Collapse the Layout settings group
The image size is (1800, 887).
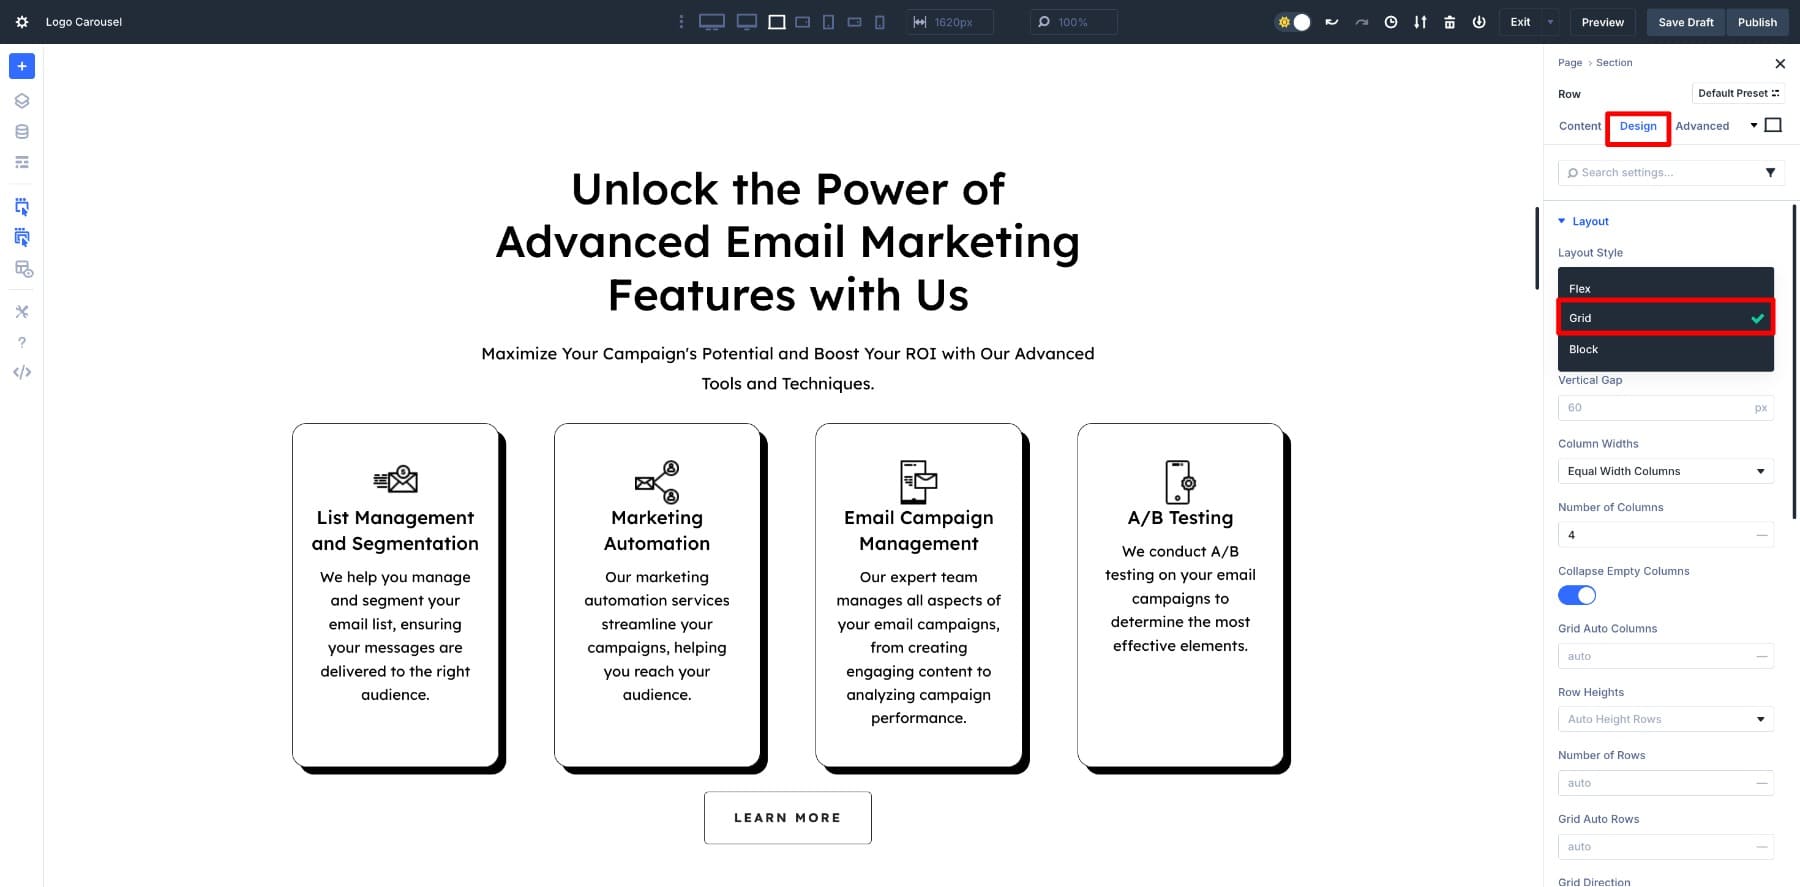[x=1589, y=221]
